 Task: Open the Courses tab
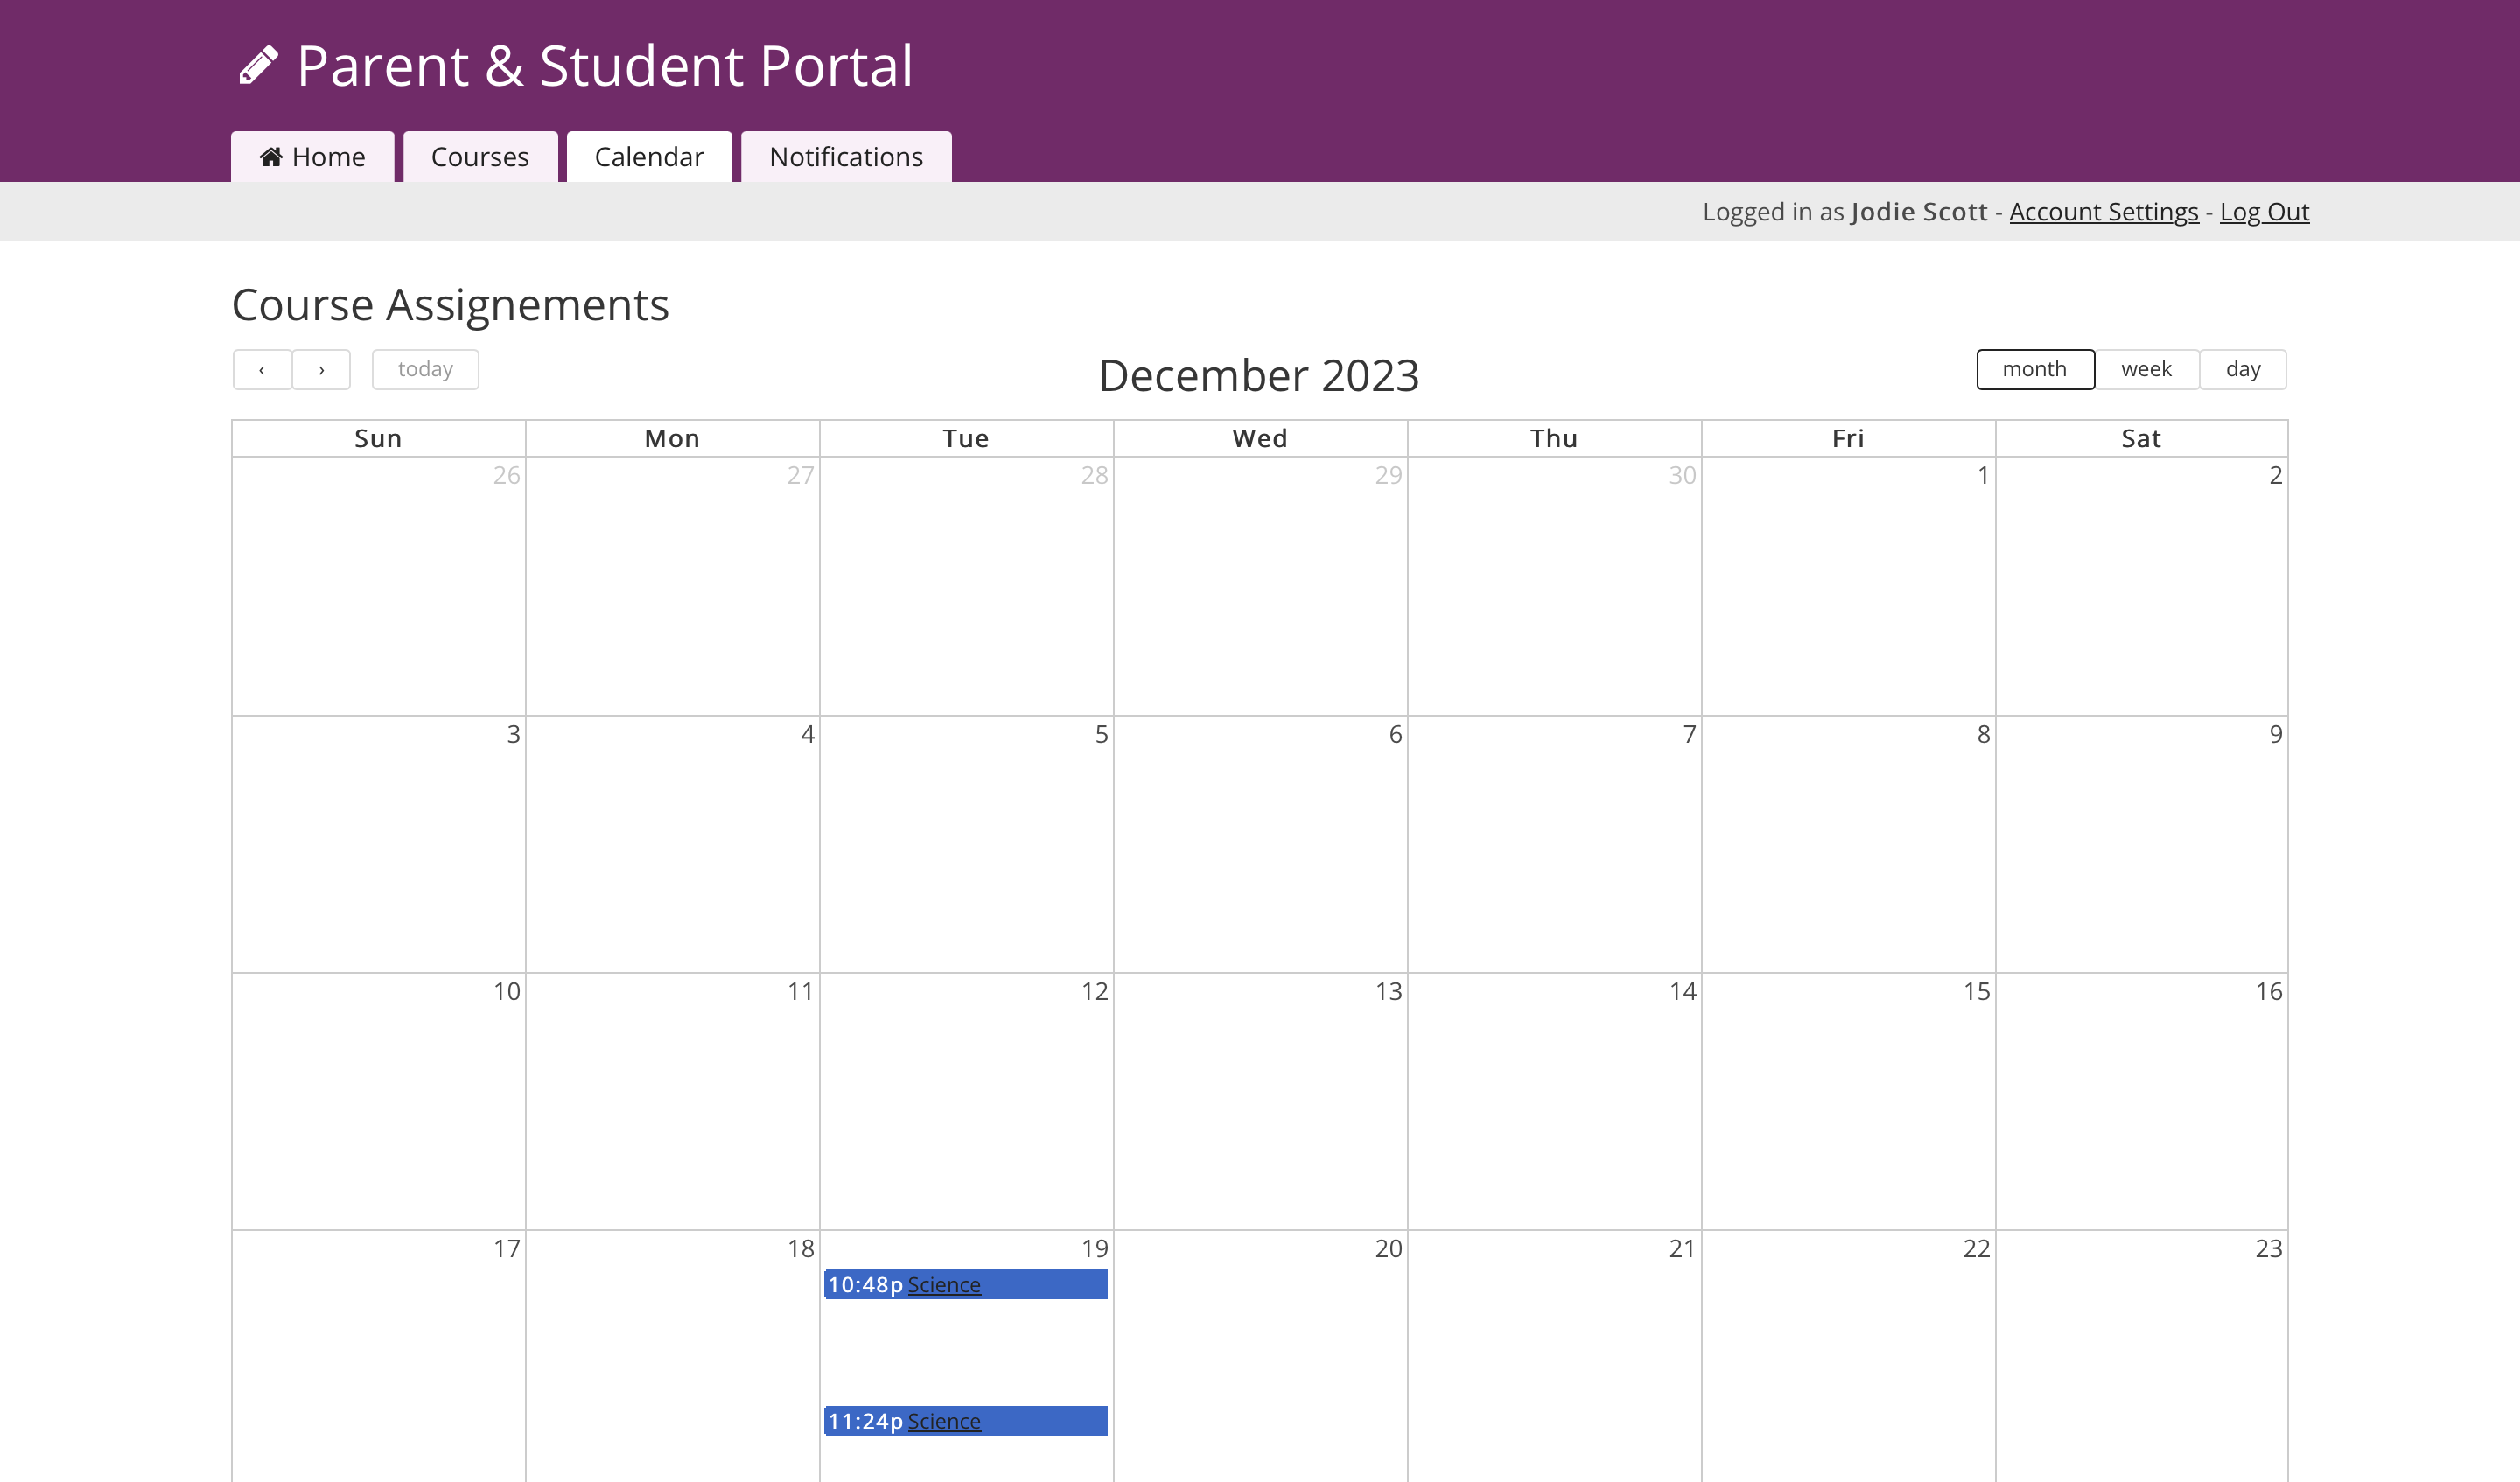[x=480, y=157]
